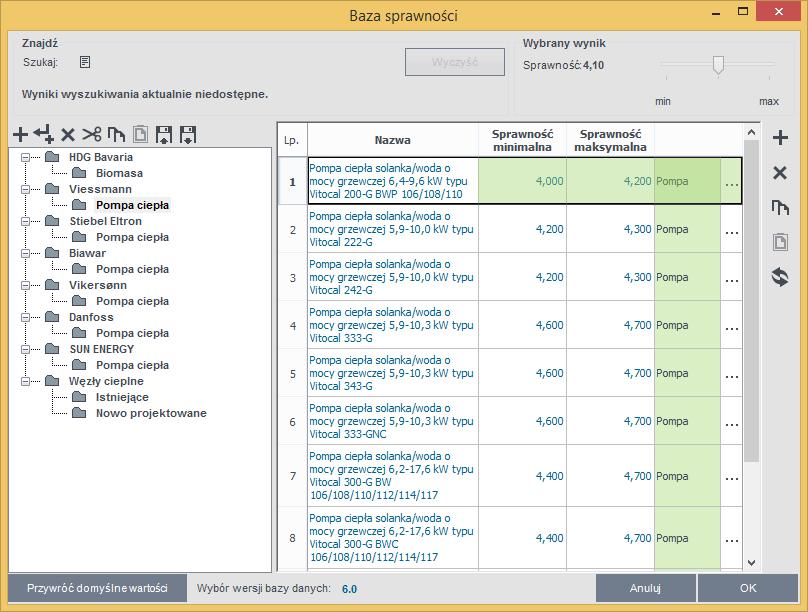Click the scissors cut icon in tree toolbar
The image size is (808, 612).
tap(92, 134)
